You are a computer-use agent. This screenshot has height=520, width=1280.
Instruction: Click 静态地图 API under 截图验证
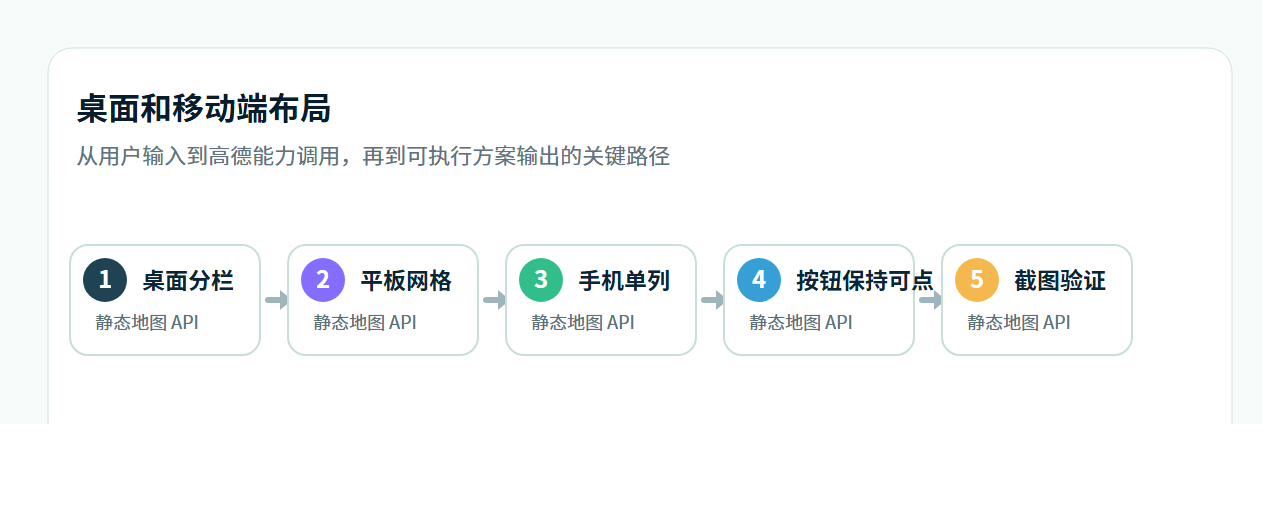point(1019,323)
